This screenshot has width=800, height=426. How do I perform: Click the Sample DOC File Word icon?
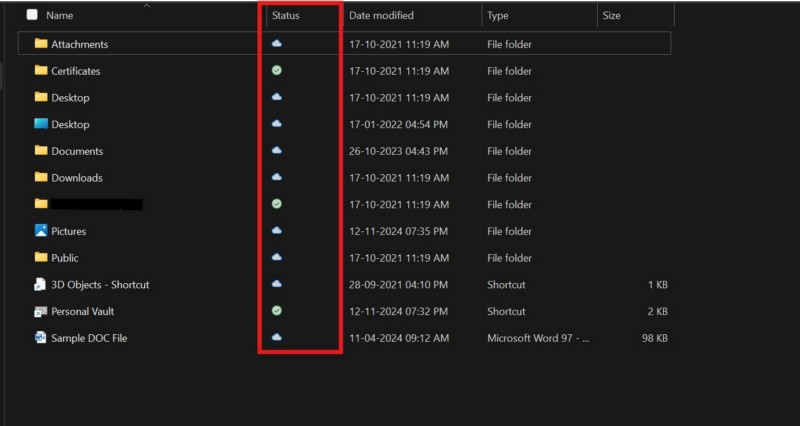[41, 338]
